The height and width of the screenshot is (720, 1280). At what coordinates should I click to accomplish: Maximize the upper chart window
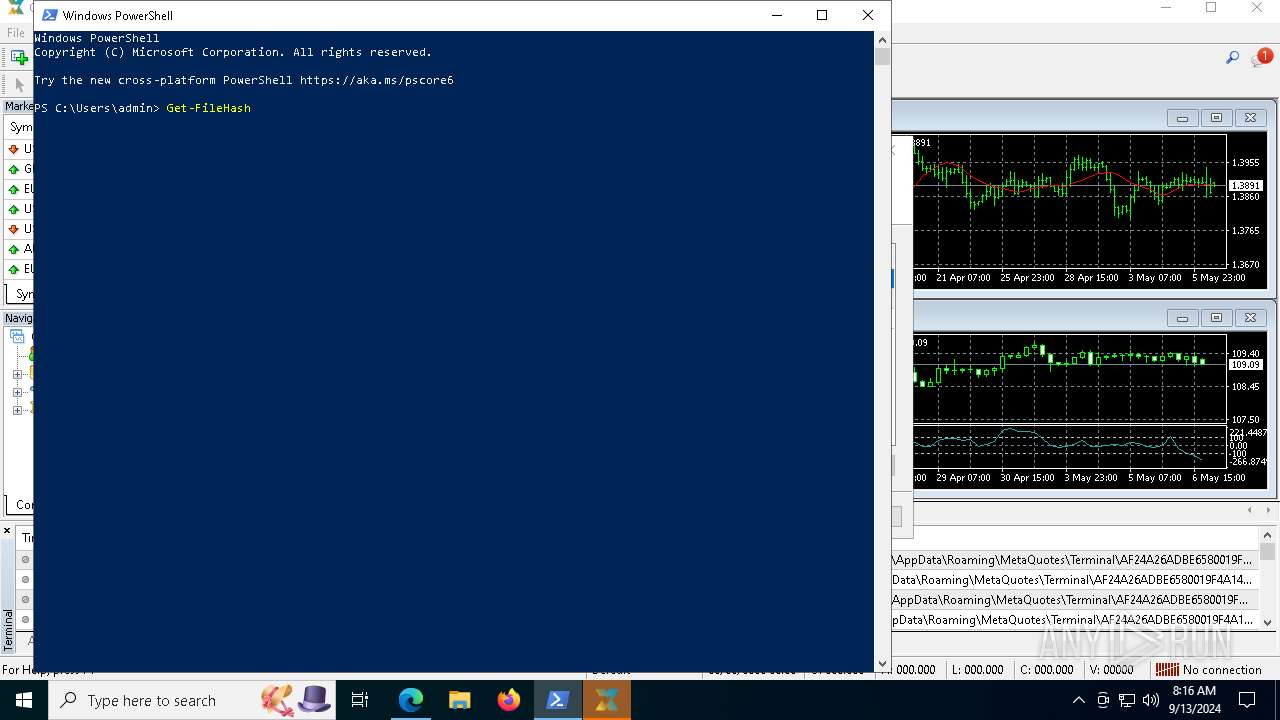point(1216,118)
